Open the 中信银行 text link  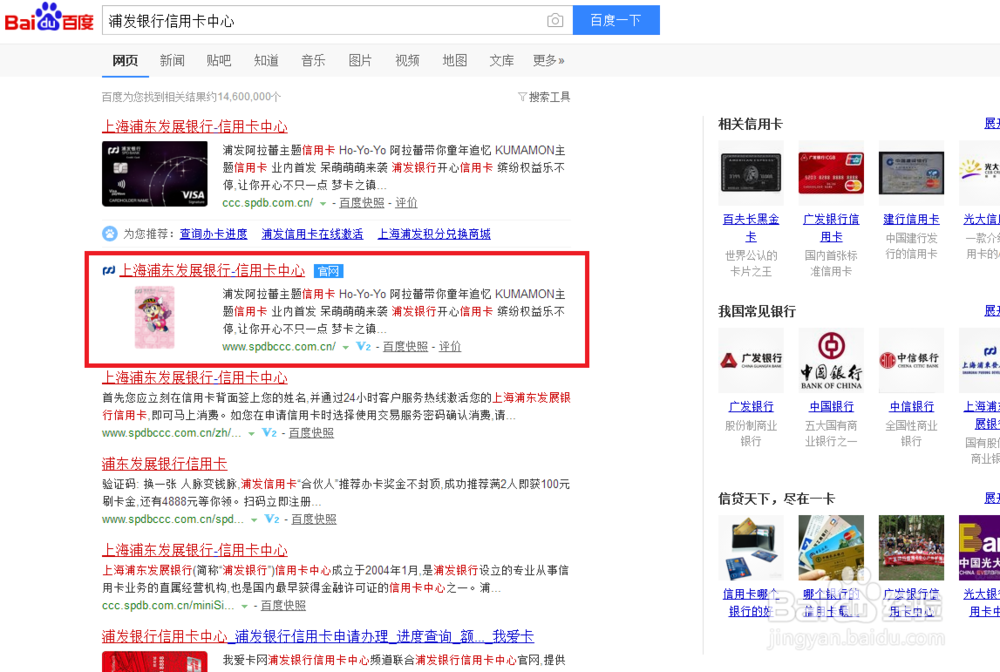pyautogui.click(x=911, y=407)
